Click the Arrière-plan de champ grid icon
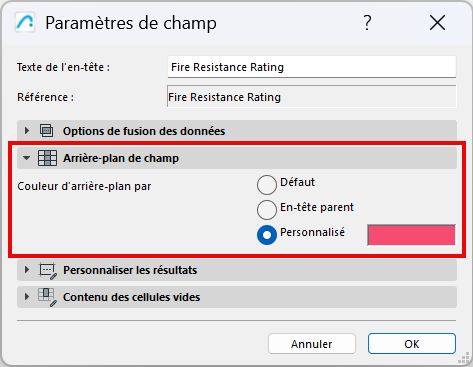Image resolution: width=473 pixels, height=367 pixels. coord(47,158)
